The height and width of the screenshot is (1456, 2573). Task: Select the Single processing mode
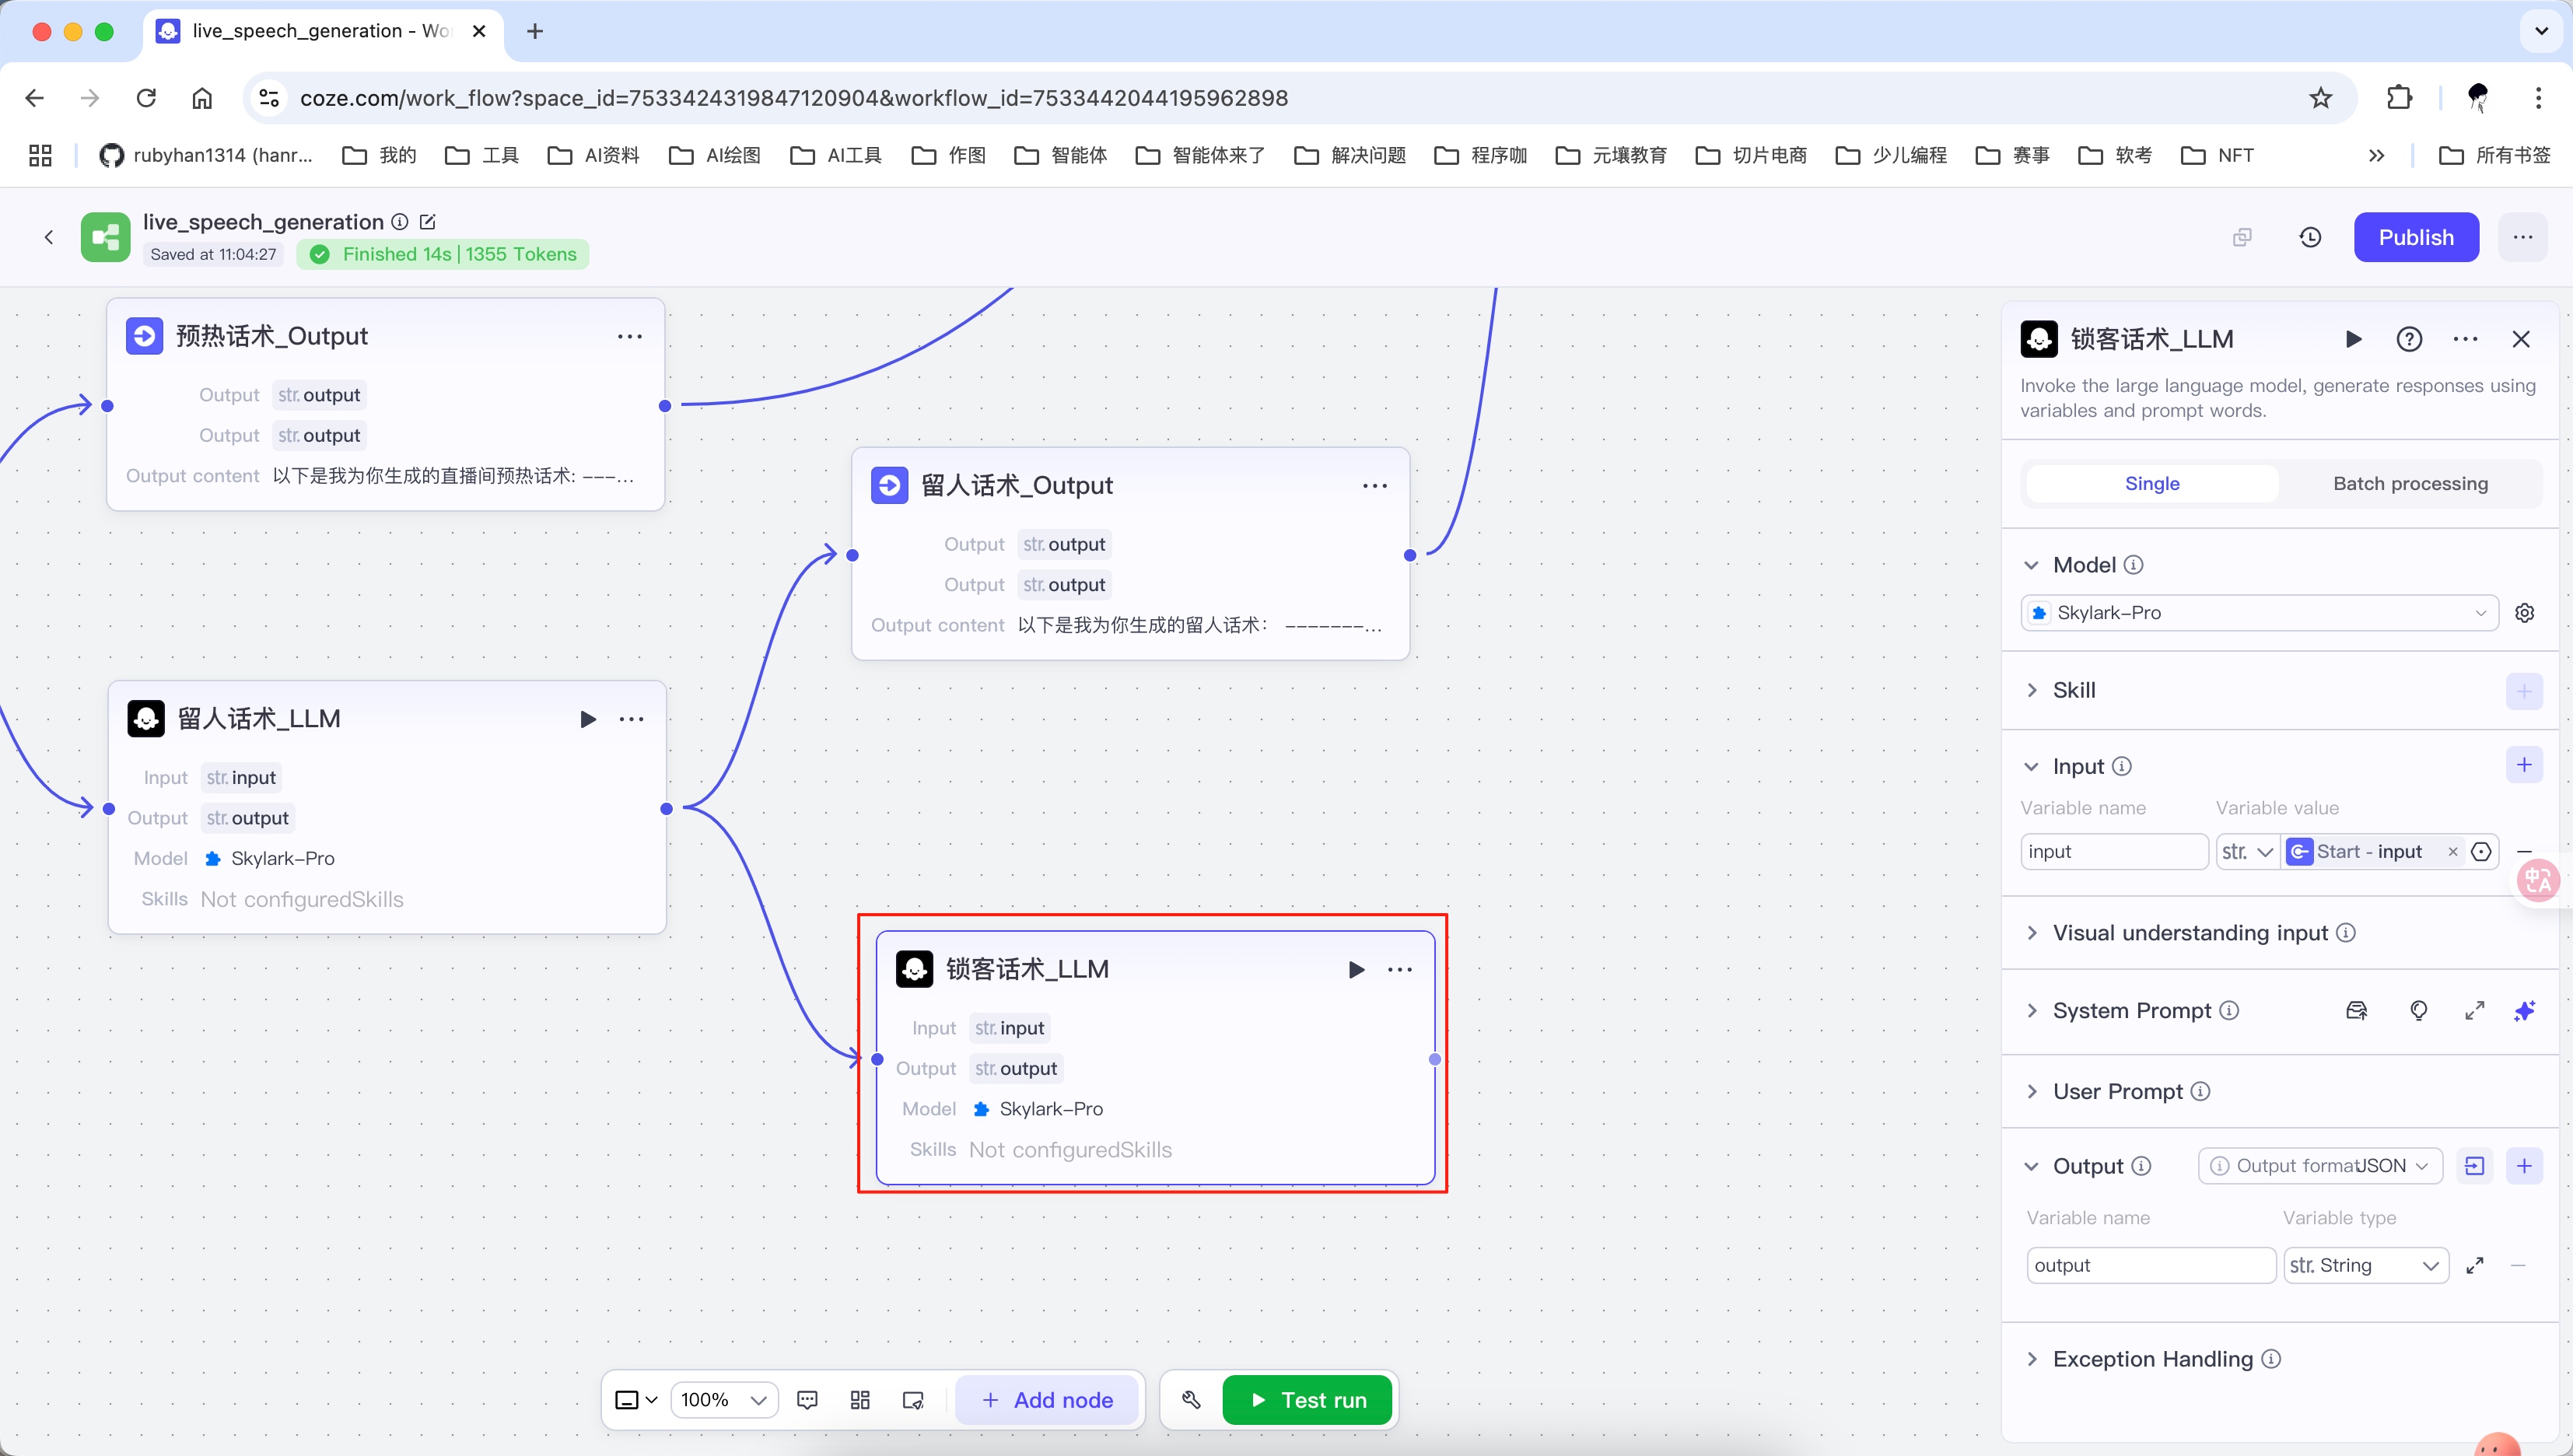pos(2152,483)
